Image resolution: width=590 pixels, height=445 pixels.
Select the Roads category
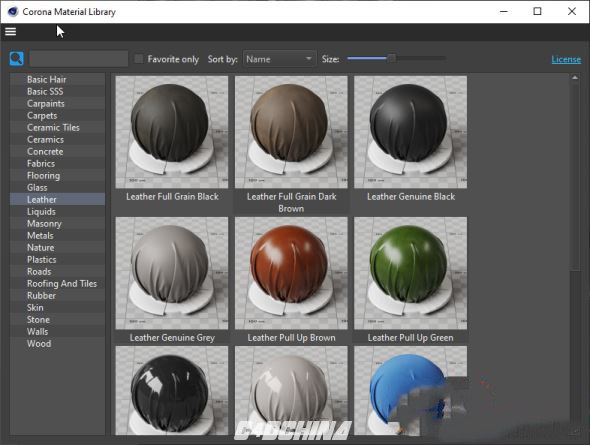(58, 272)
